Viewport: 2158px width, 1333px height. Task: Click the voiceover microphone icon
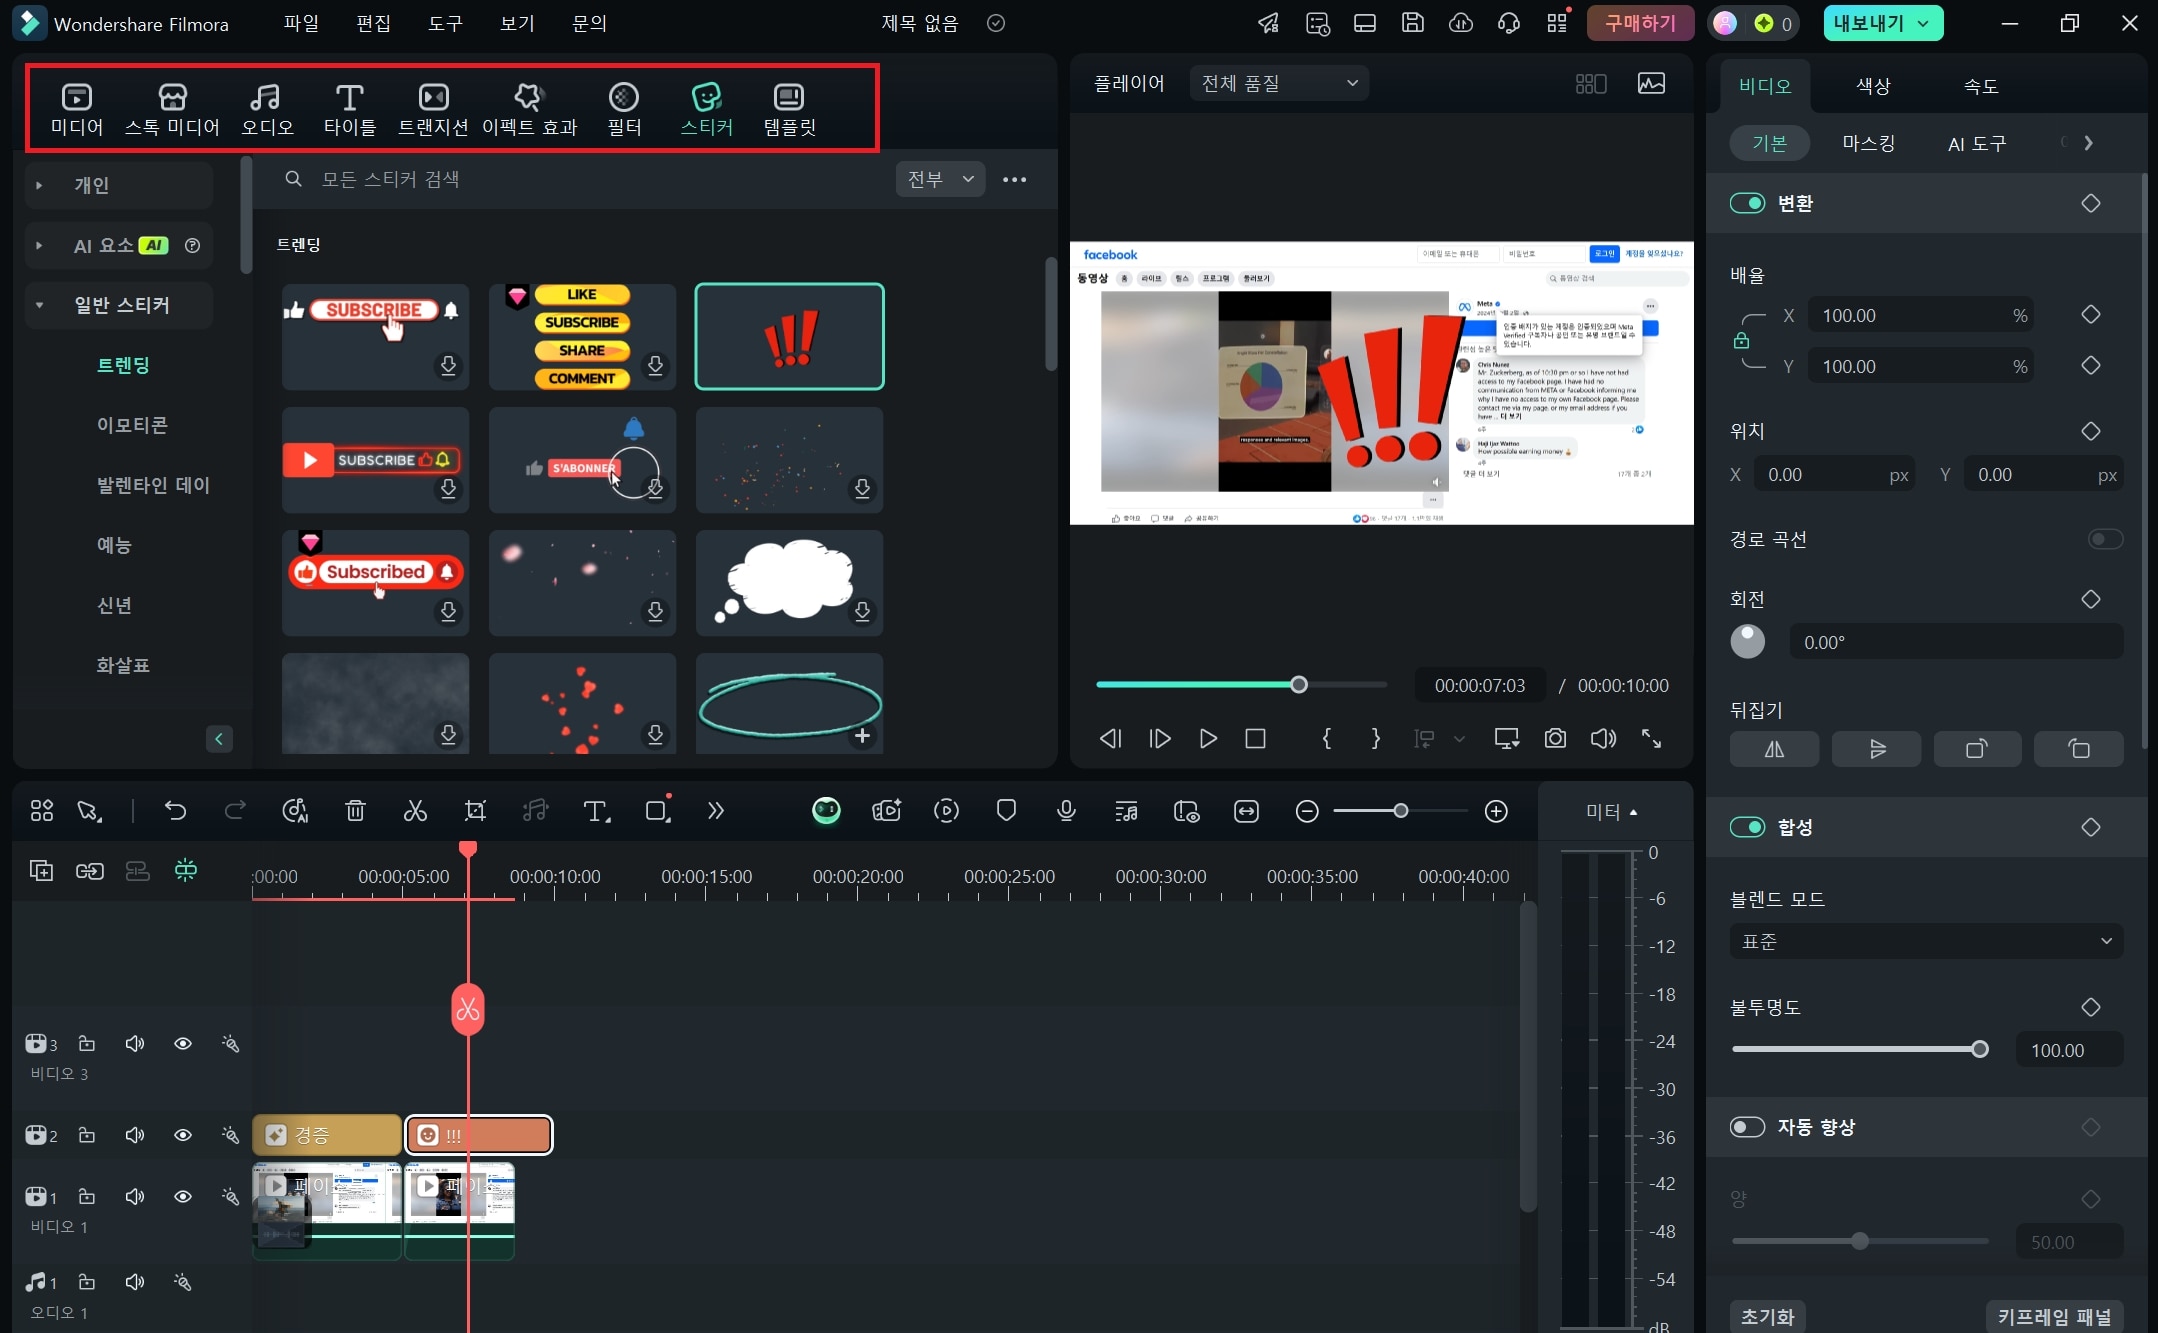(1066, 811)
